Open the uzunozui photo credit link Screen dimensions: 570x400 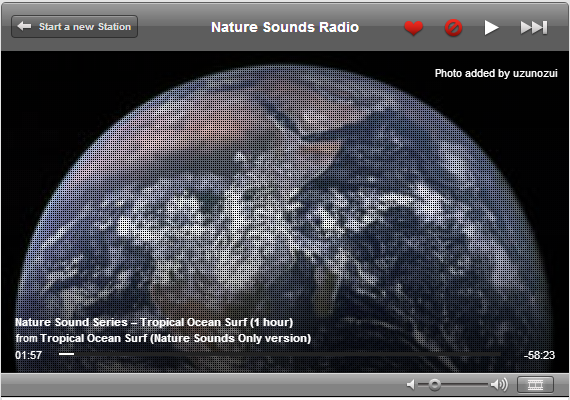[x=535, y=73]
